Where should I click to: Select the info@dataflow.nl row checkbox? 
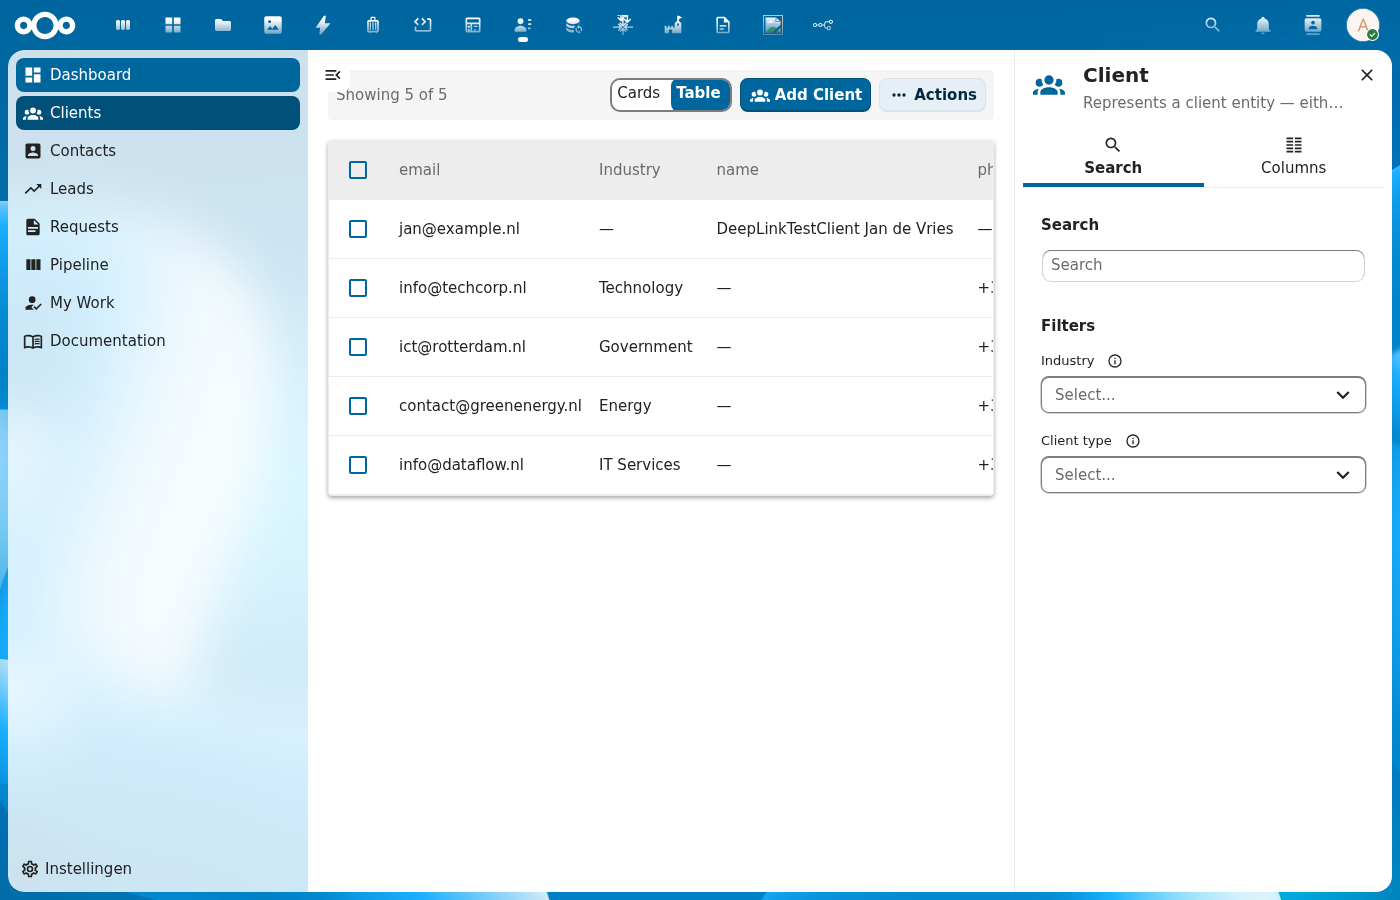(x=358, y=465)
